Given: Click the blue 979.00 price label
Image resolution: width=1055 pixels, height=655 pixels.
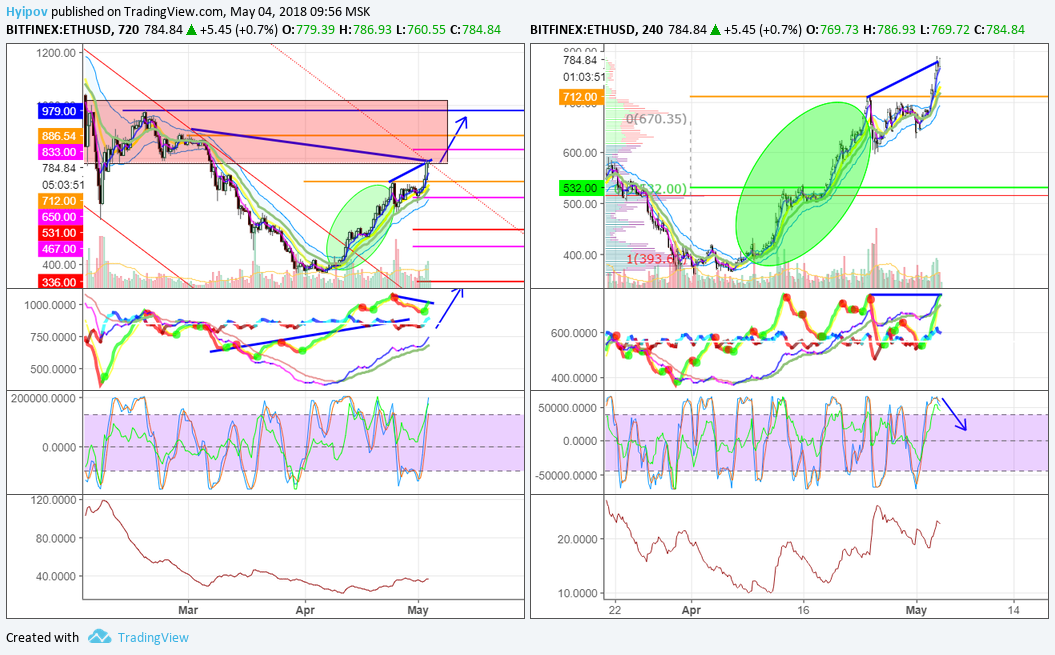Looking at the screenshot, I should point(59,111).
